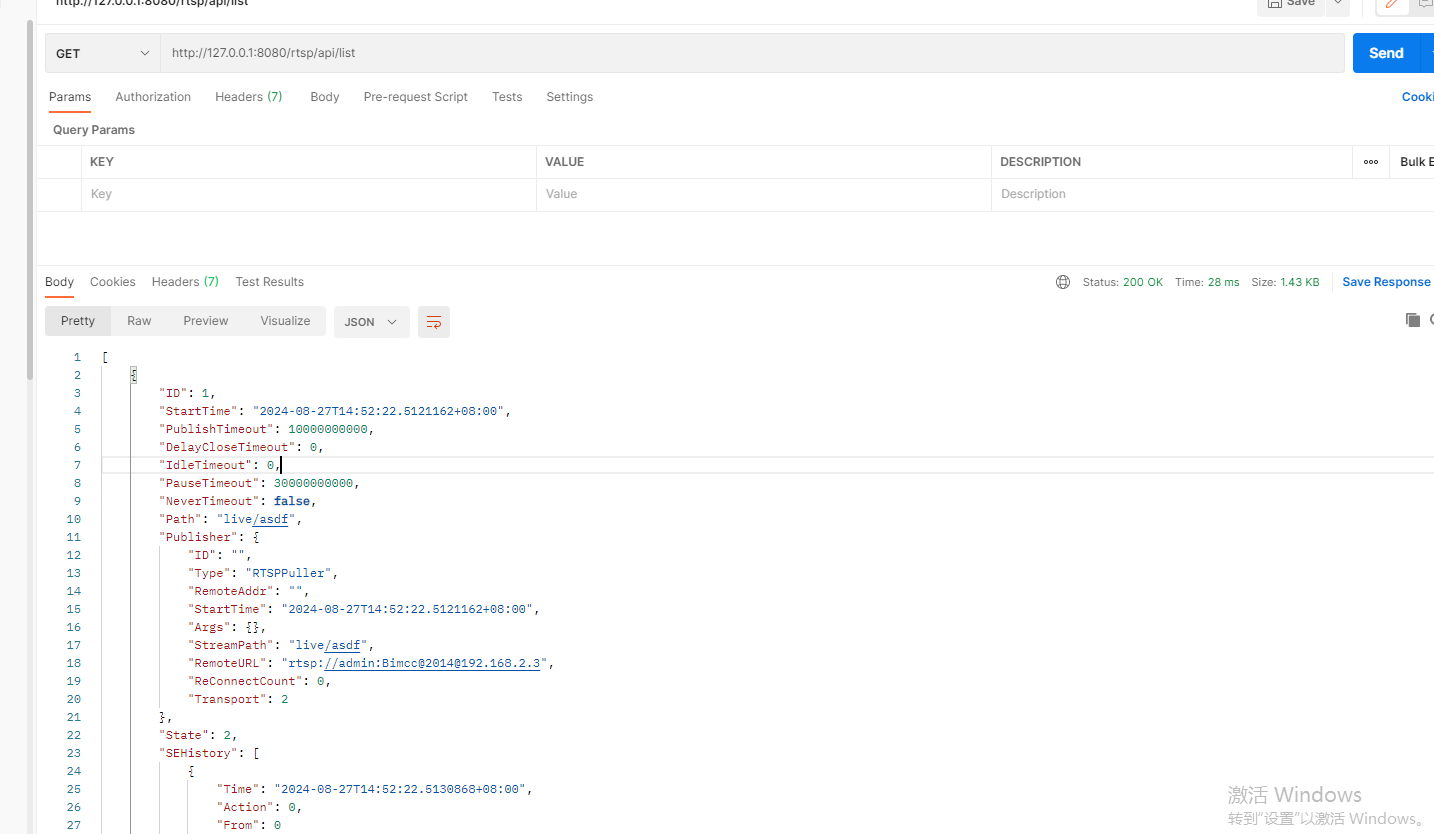Click the Time 28 ms indicator
This screenshot has height=834, width=1434.
point(1207,282)
